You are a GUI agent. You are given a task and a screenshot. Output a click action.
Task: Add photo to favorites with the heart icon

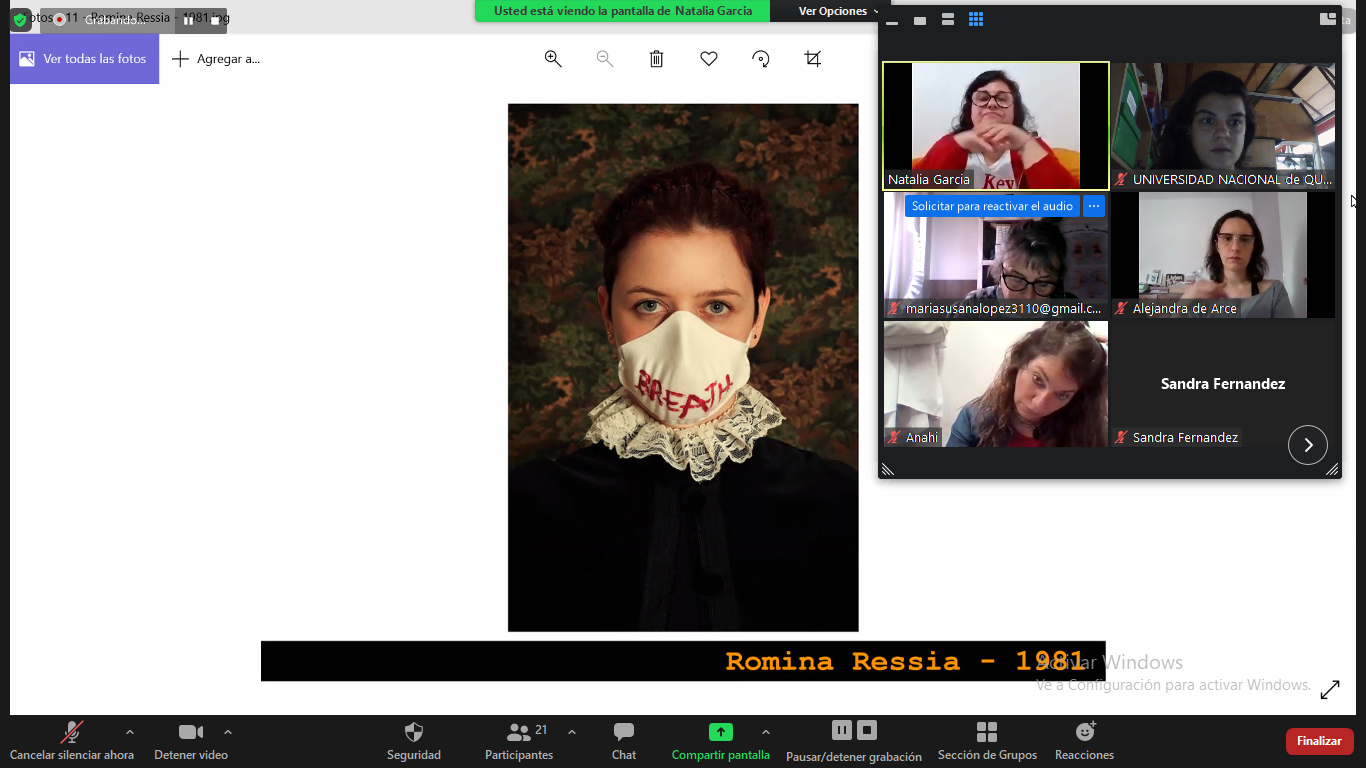pos(709,59)
